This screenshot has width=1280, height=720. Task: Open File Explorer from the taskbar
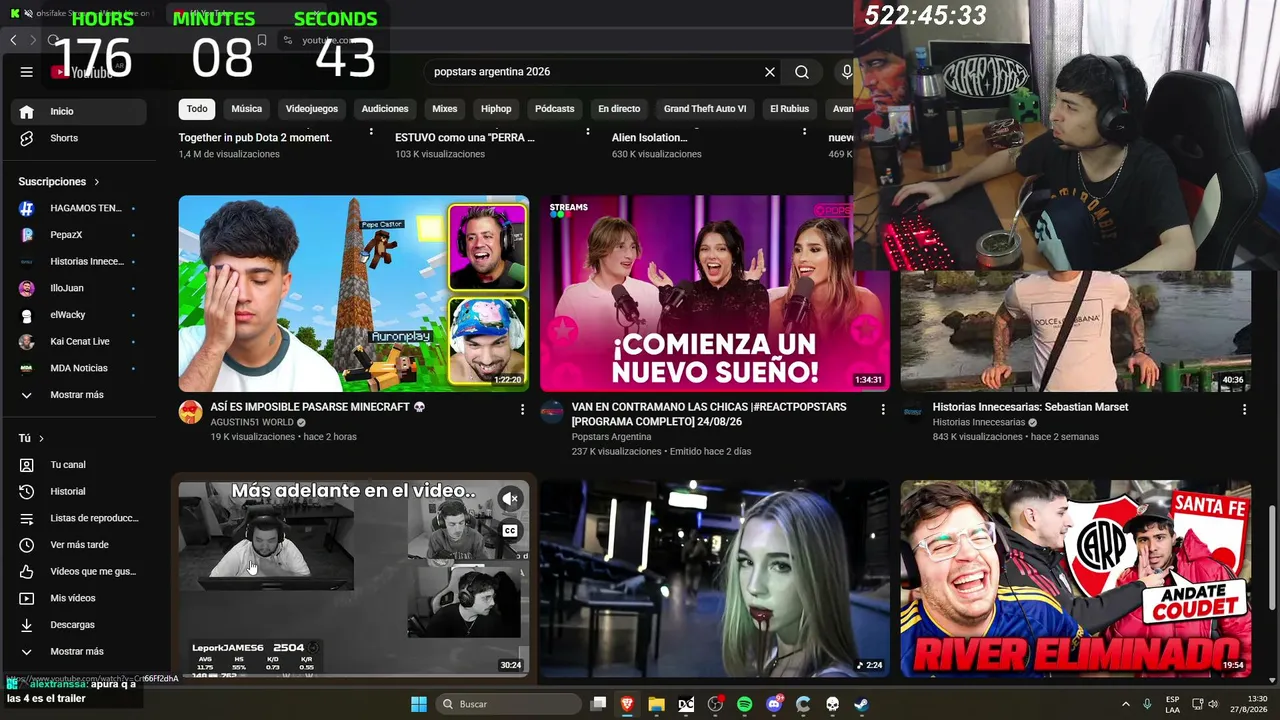[656, 704]
